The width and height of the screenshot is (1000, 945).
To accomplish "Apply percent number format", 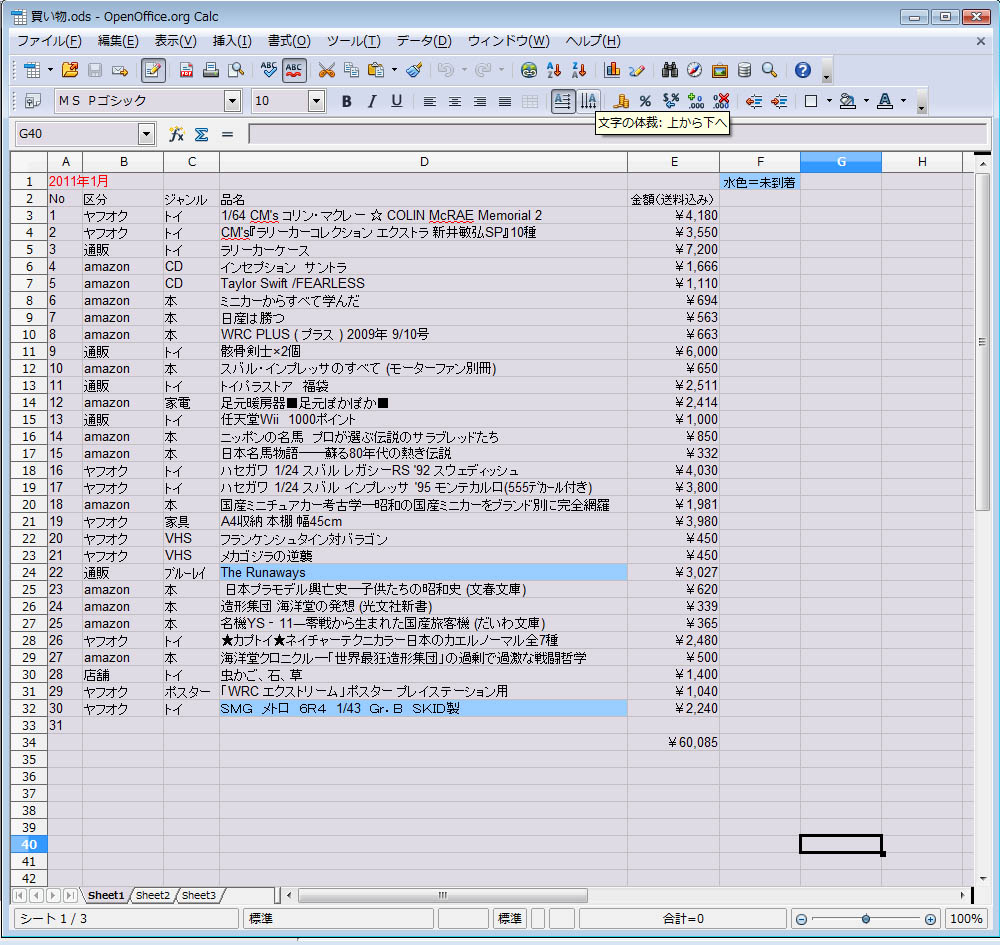I will pos(645,101).
